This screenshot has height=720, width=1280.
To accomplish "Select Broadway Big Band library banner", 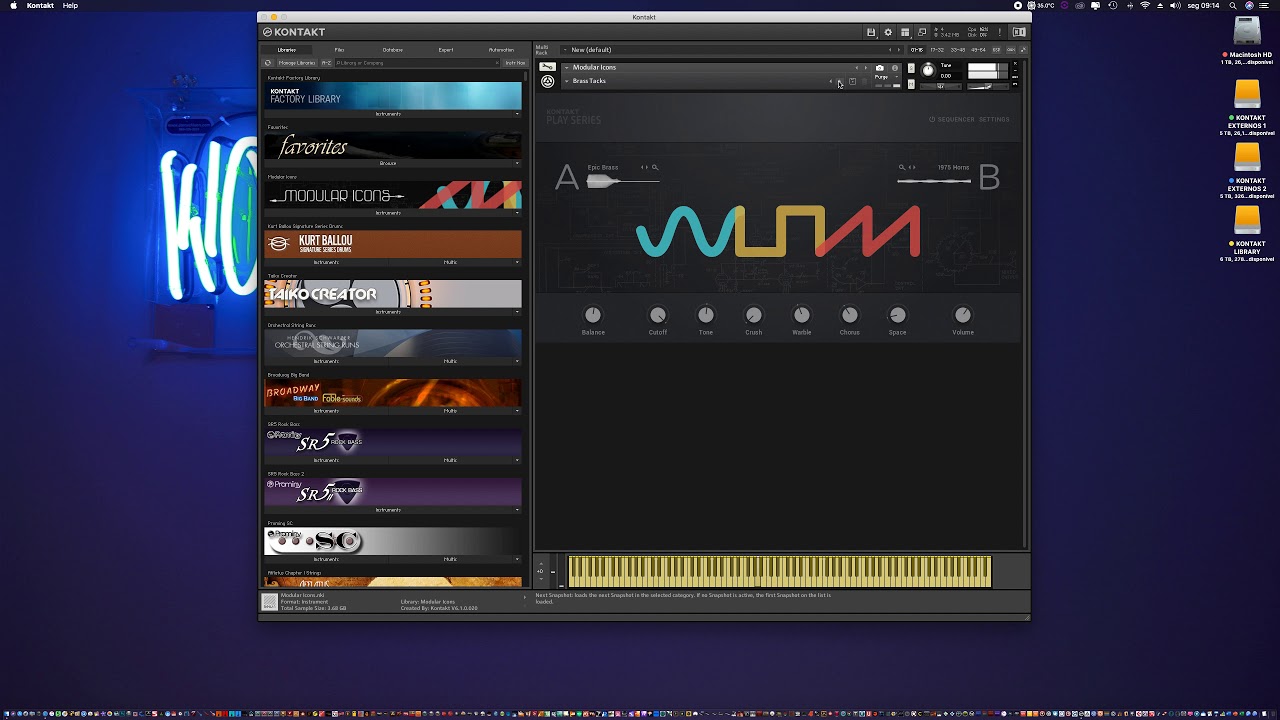I will (393, 393).
